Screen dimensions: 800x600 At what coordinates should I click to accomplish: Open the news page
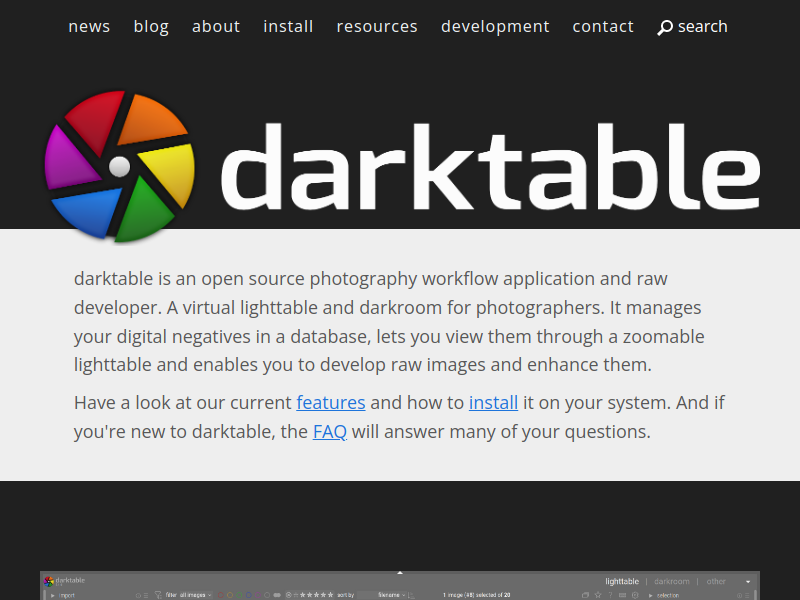(89, 27)
